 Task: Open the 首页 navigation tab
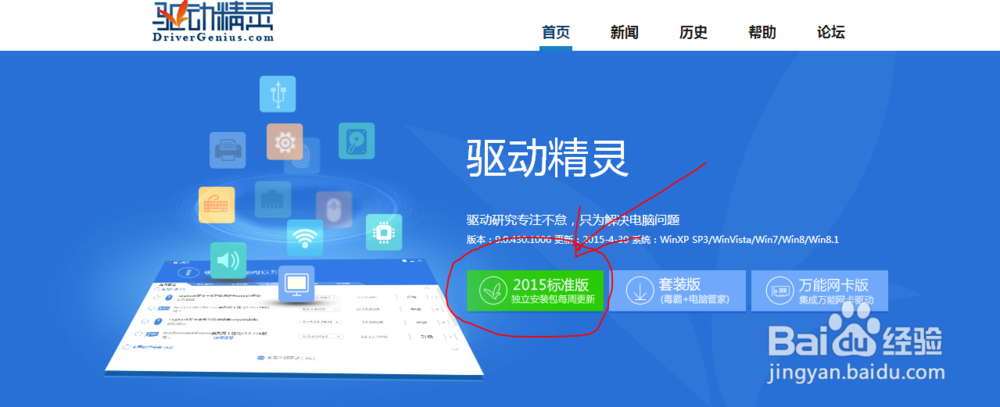pyautogui.click(x=555, y=33)
